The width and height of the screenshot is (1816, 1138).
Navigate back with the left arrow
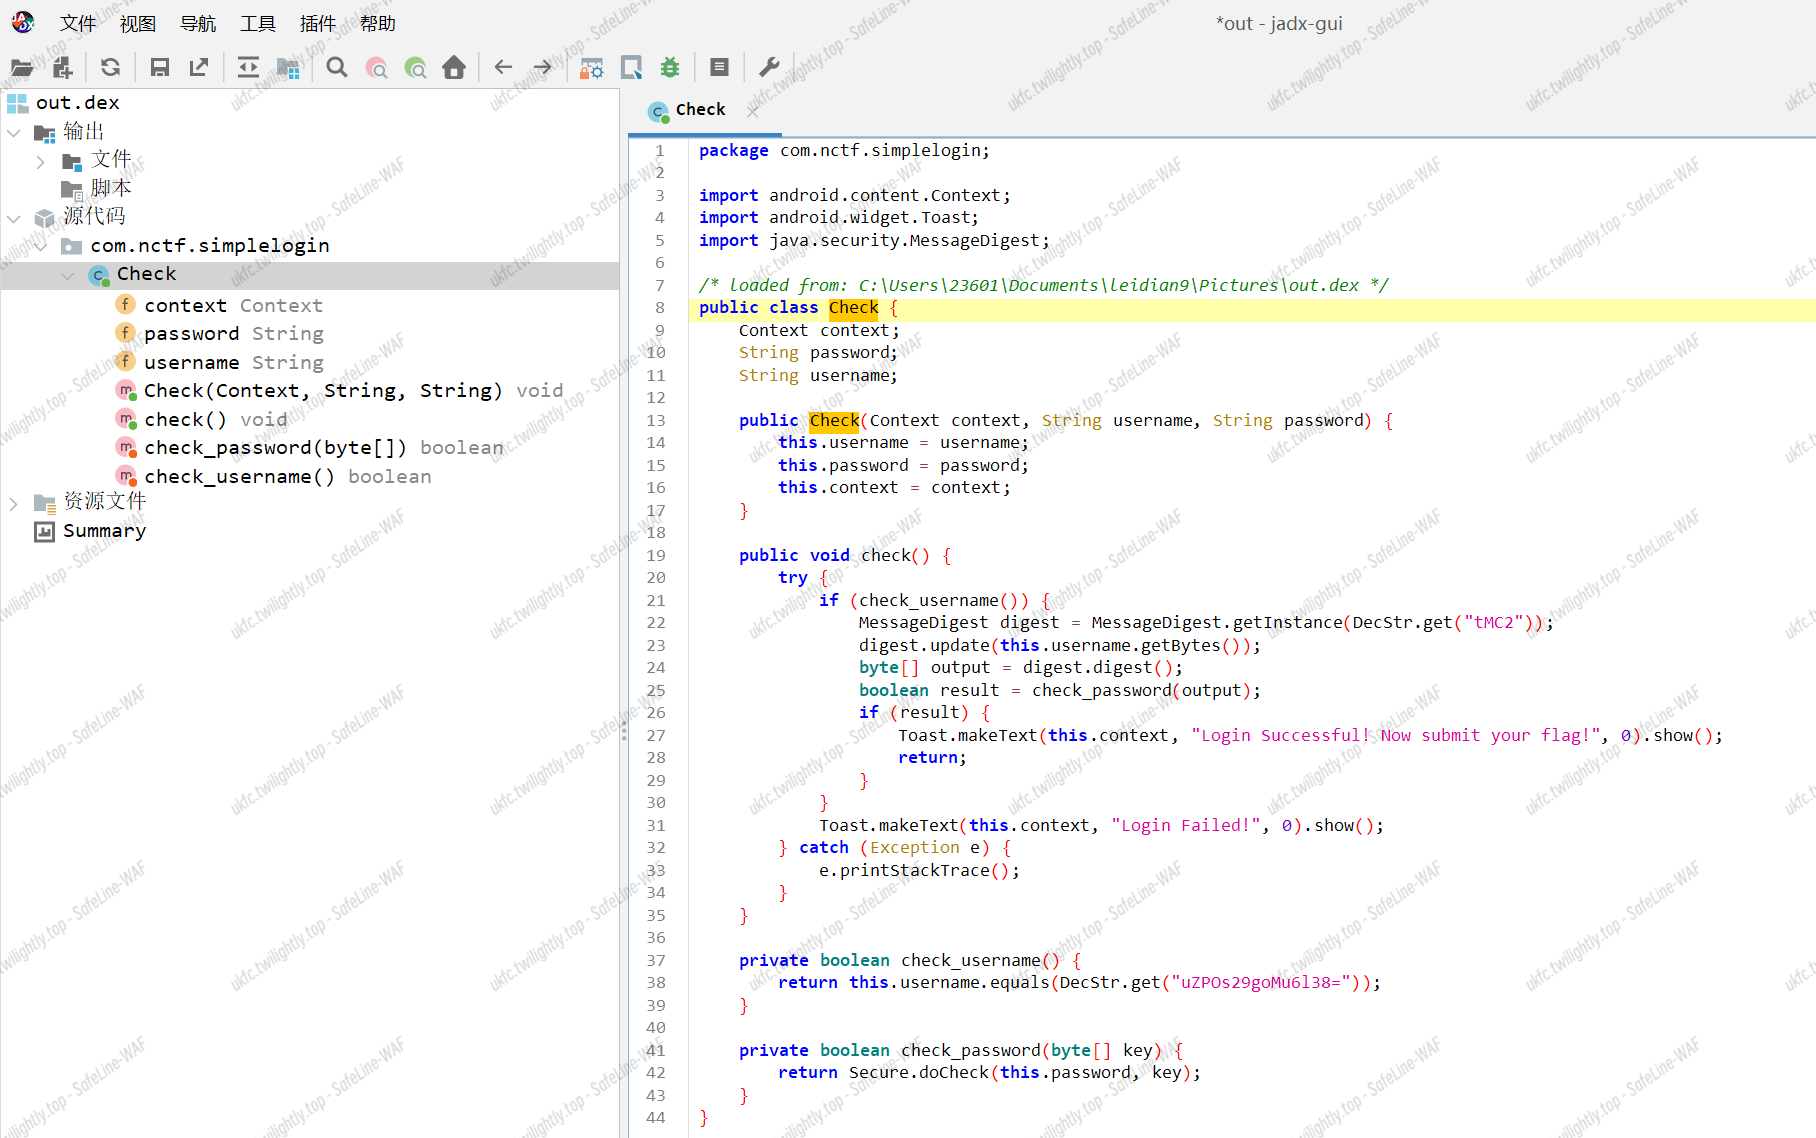[503, 68]
